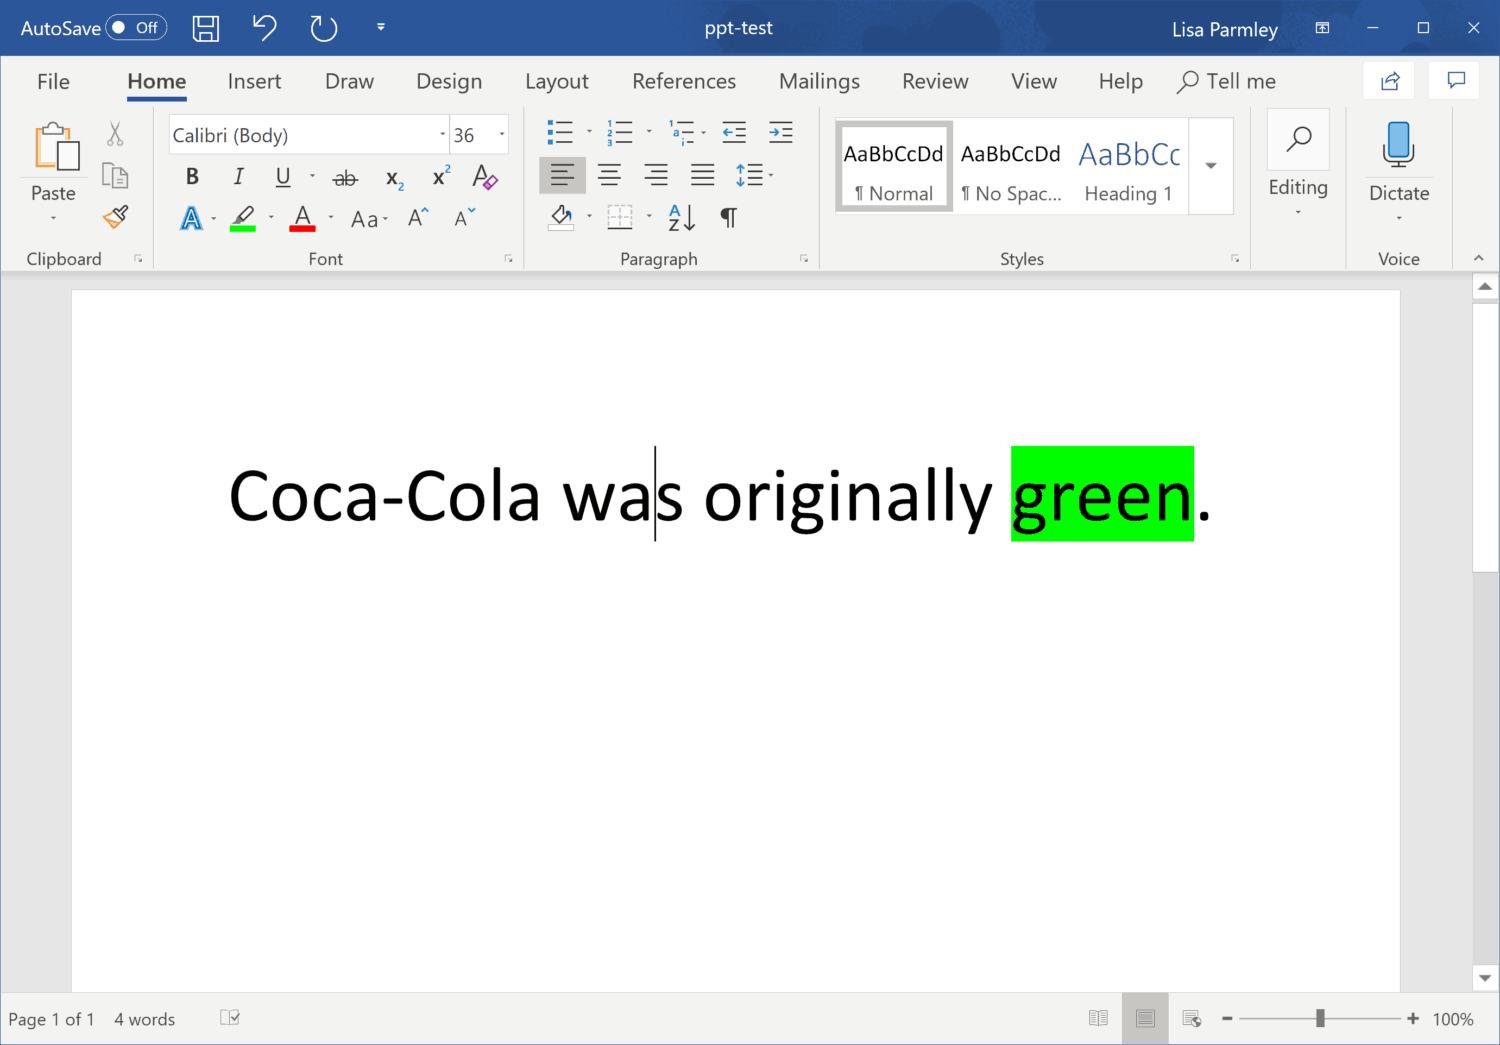Viewport: 1500px width, 1045px height.
Task: Justify the paragraph text
Action: pos(703,175)
